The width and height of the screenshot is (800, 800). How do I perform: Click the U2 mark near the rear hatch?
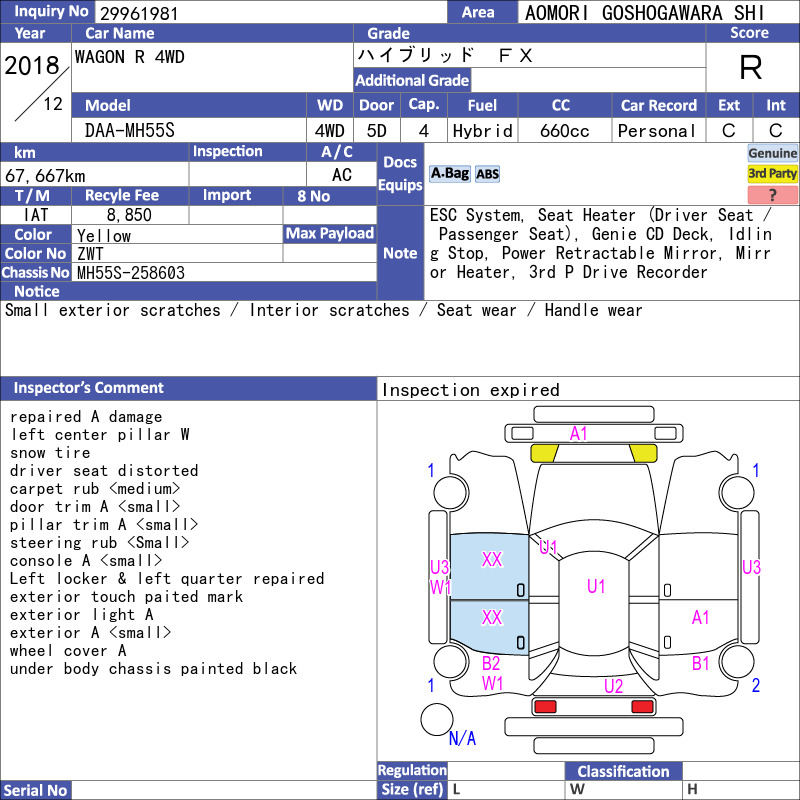point(613,686)
